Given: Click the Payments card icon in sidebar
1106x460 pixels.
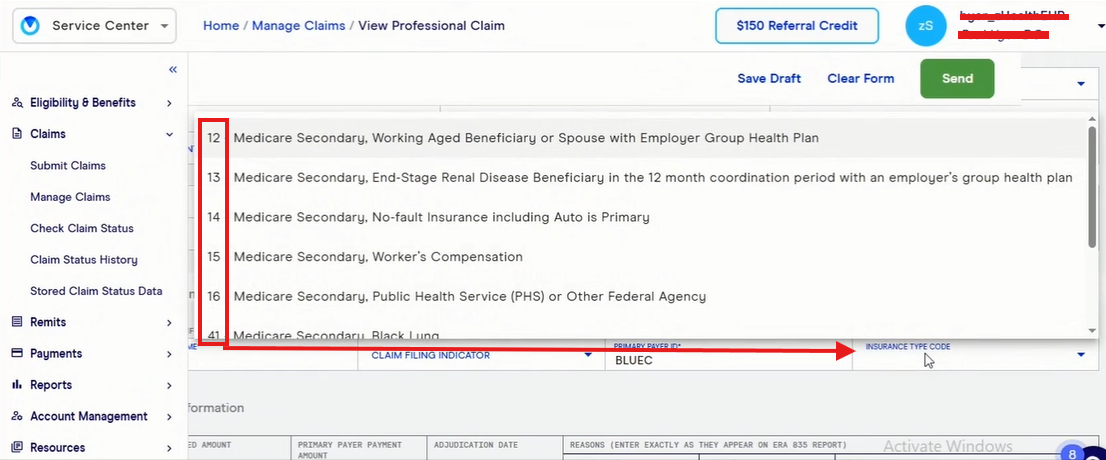Looking at the screenshot, I should pos(17,353).
